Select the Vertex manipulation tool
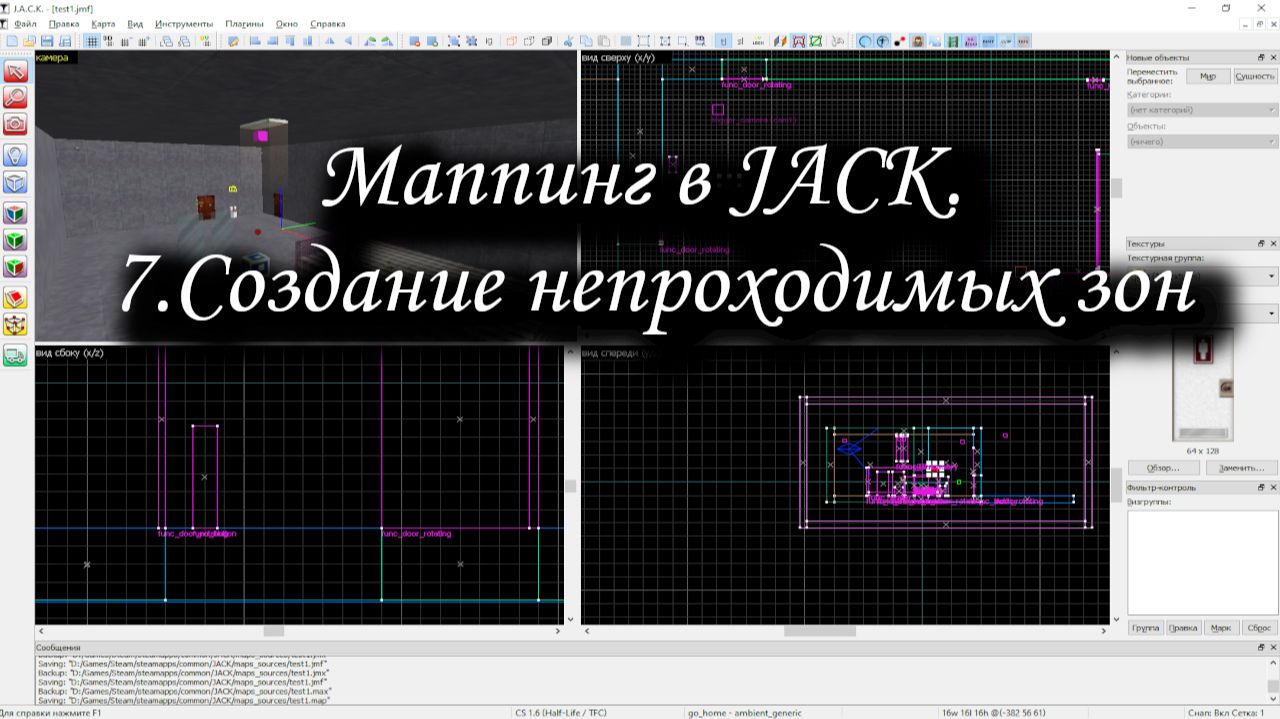Viewport: 1280px width, 719px height. point(16,325)
